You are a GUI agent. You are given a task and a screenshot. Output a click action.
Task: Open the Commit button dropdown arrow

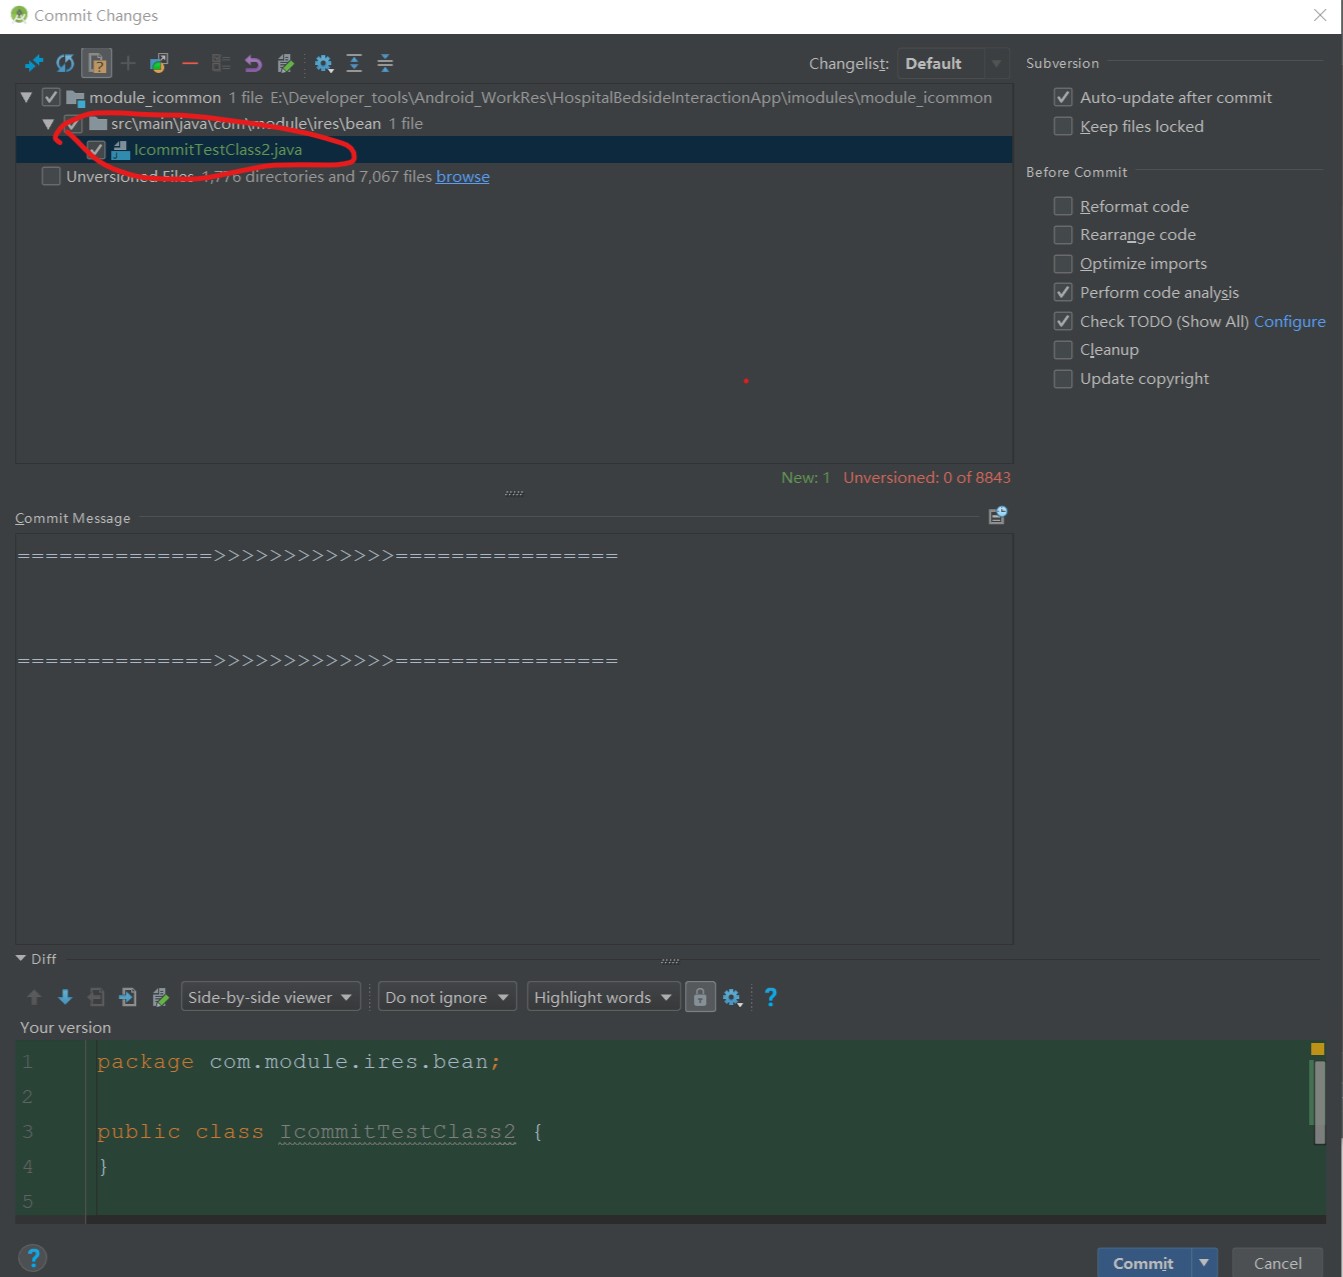[1204, 1263]
